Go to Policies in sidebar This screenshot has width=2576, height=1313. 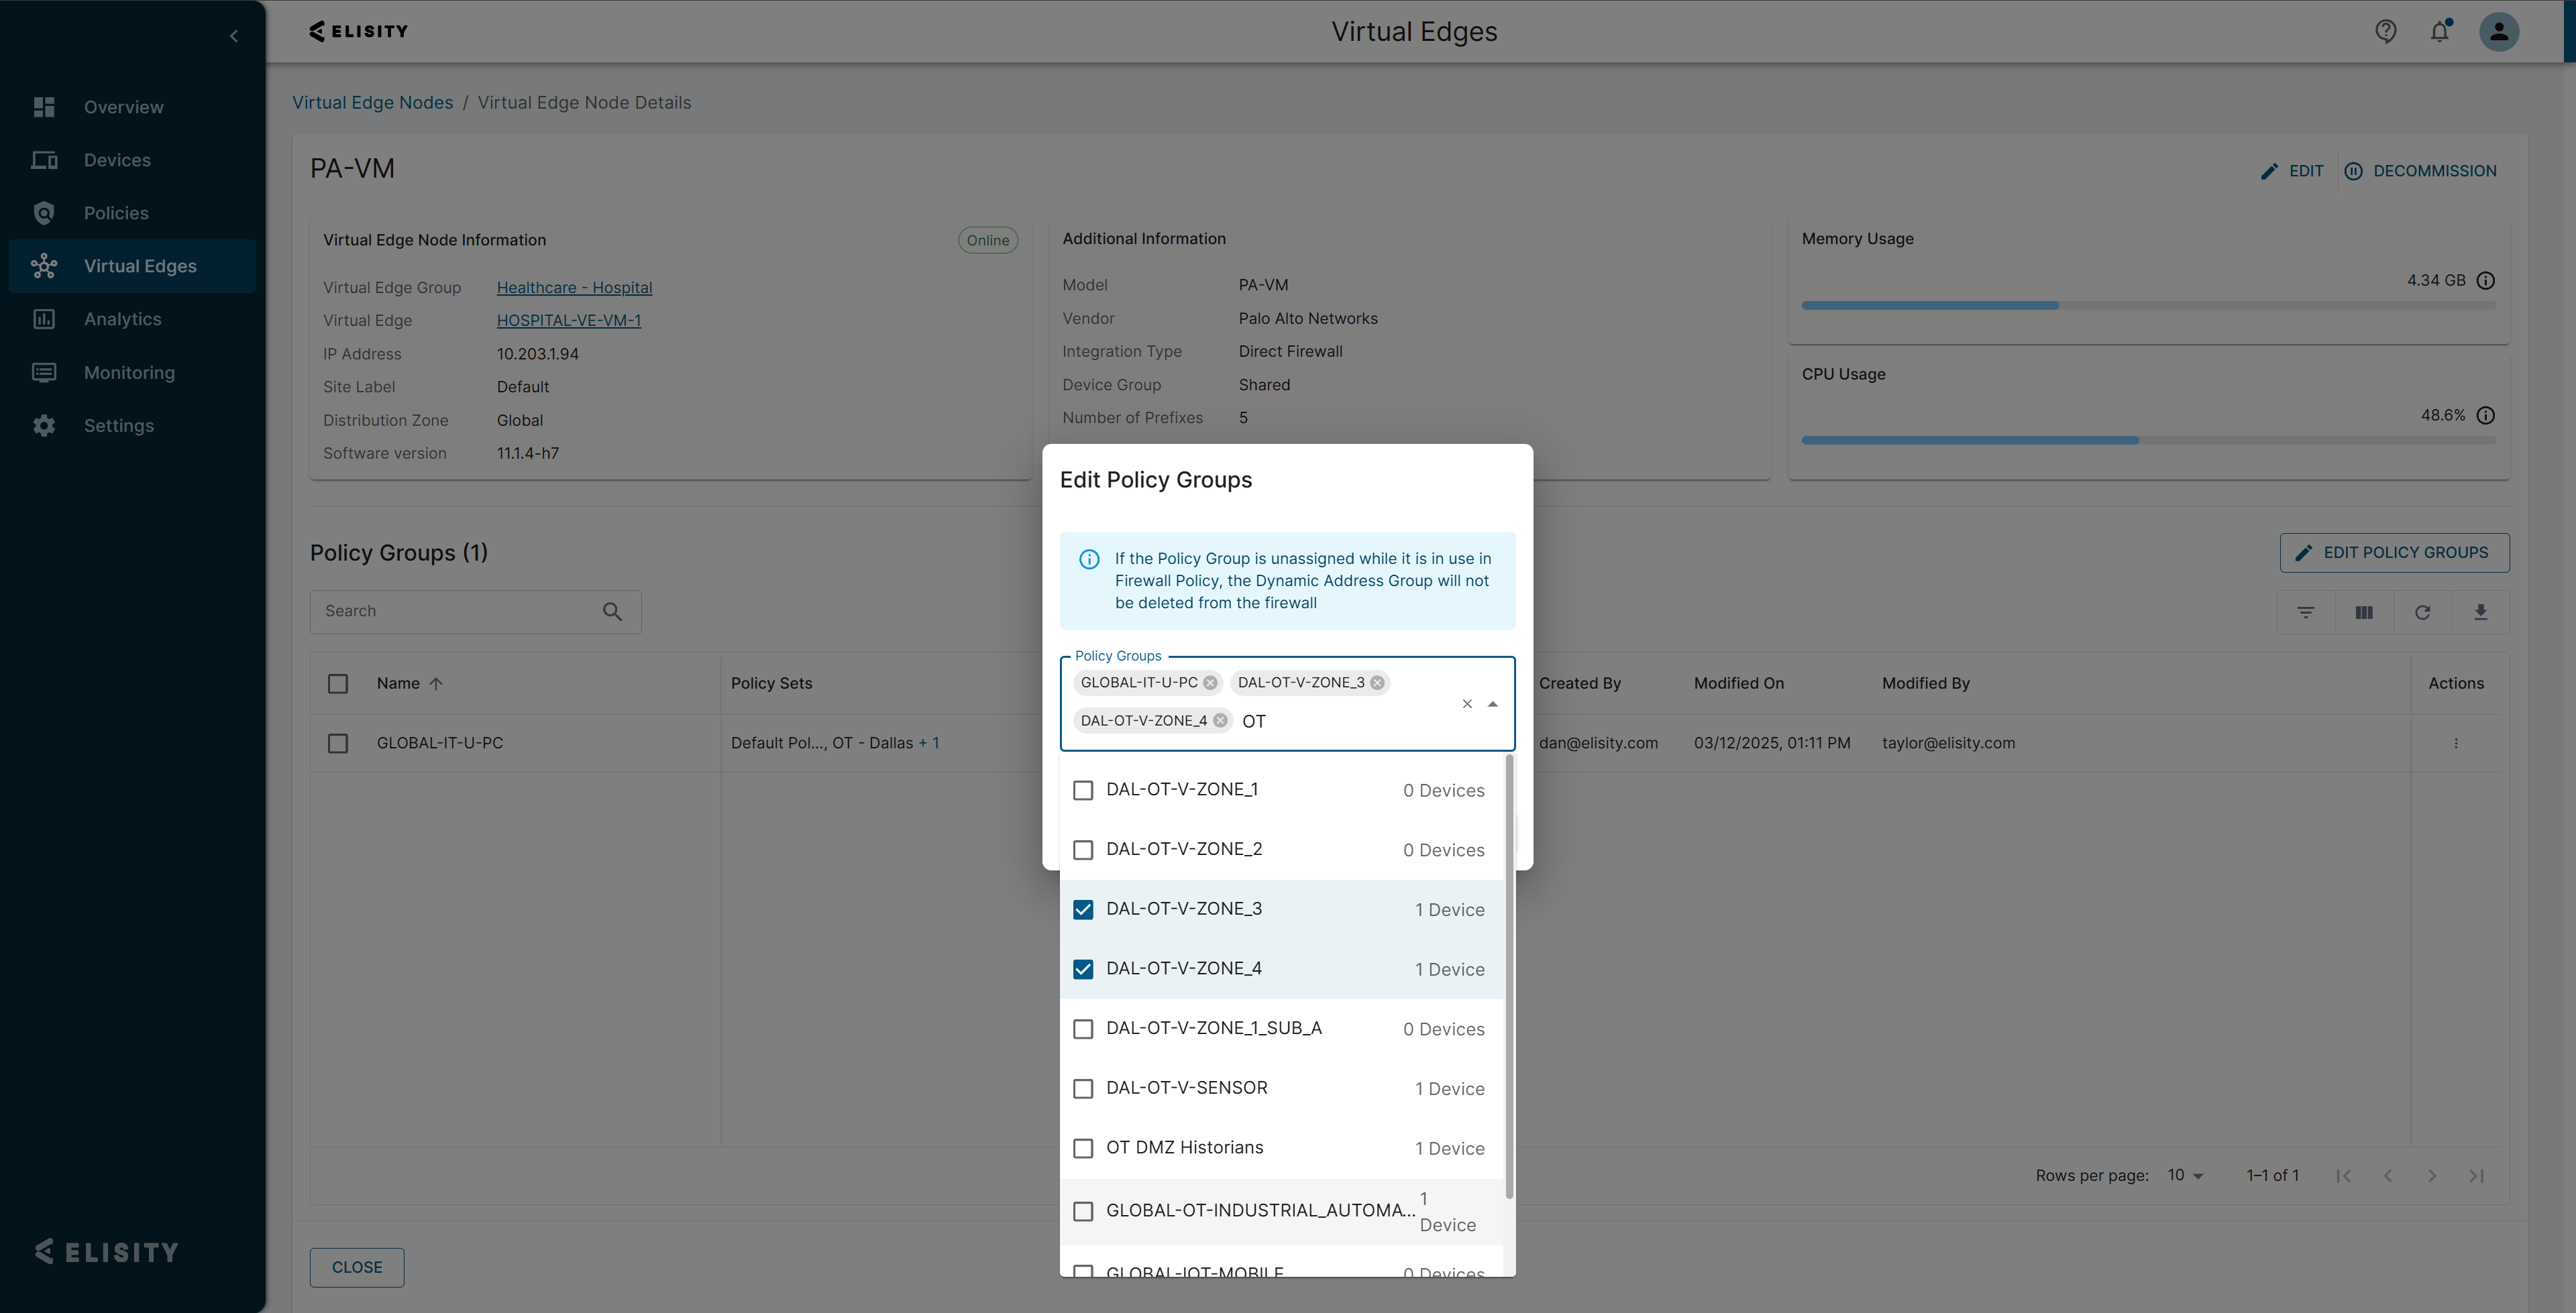(x=116, y=213)
